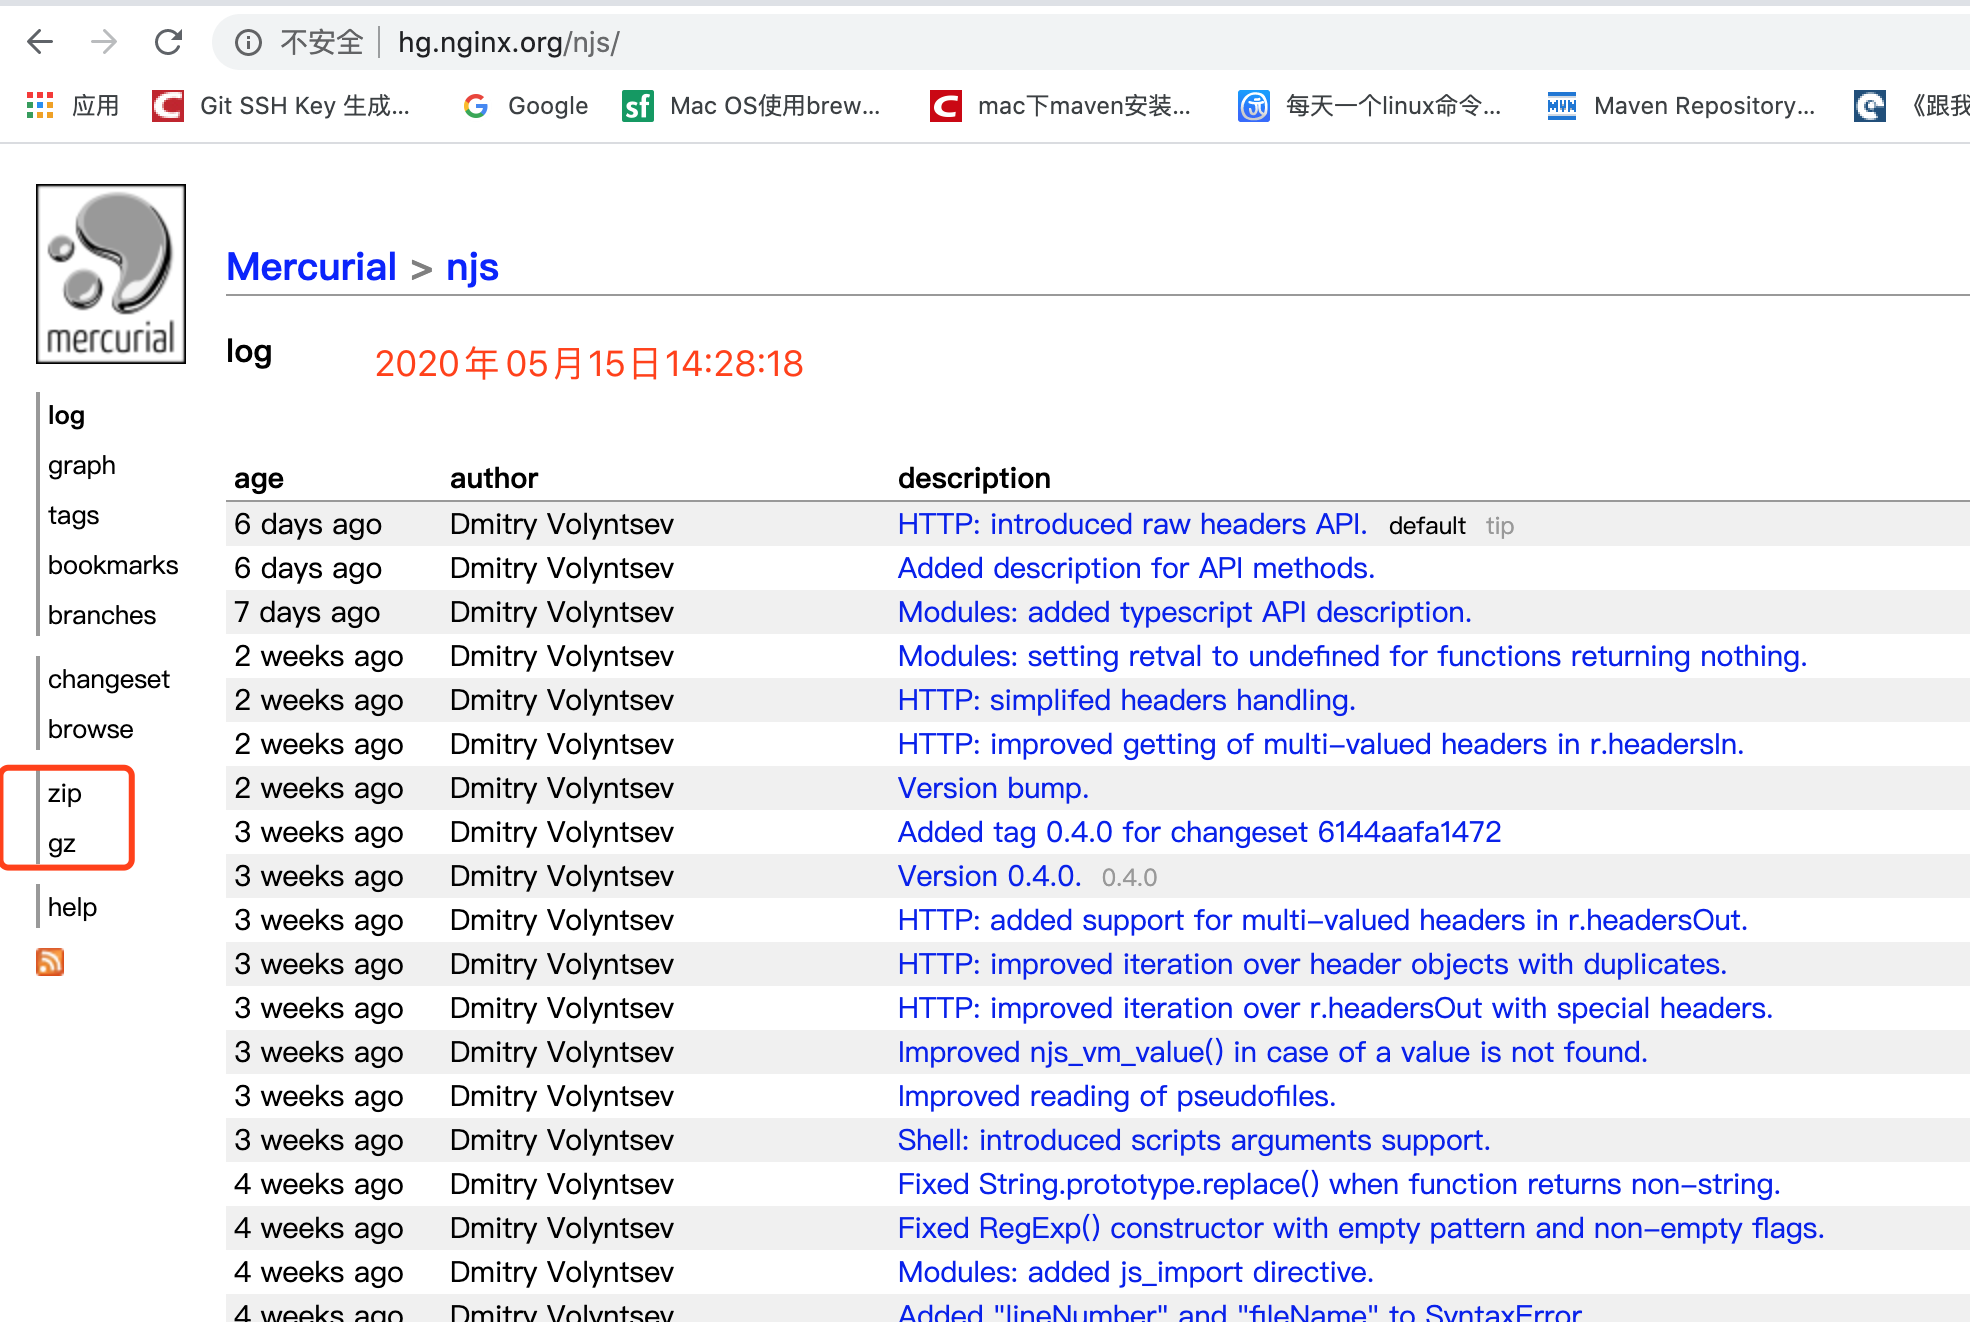This screenshot has width=1970, height=1322.
Task: Open 'HTTP: introduced raw headers API' changeset
Action: [x=1132, y=524]
